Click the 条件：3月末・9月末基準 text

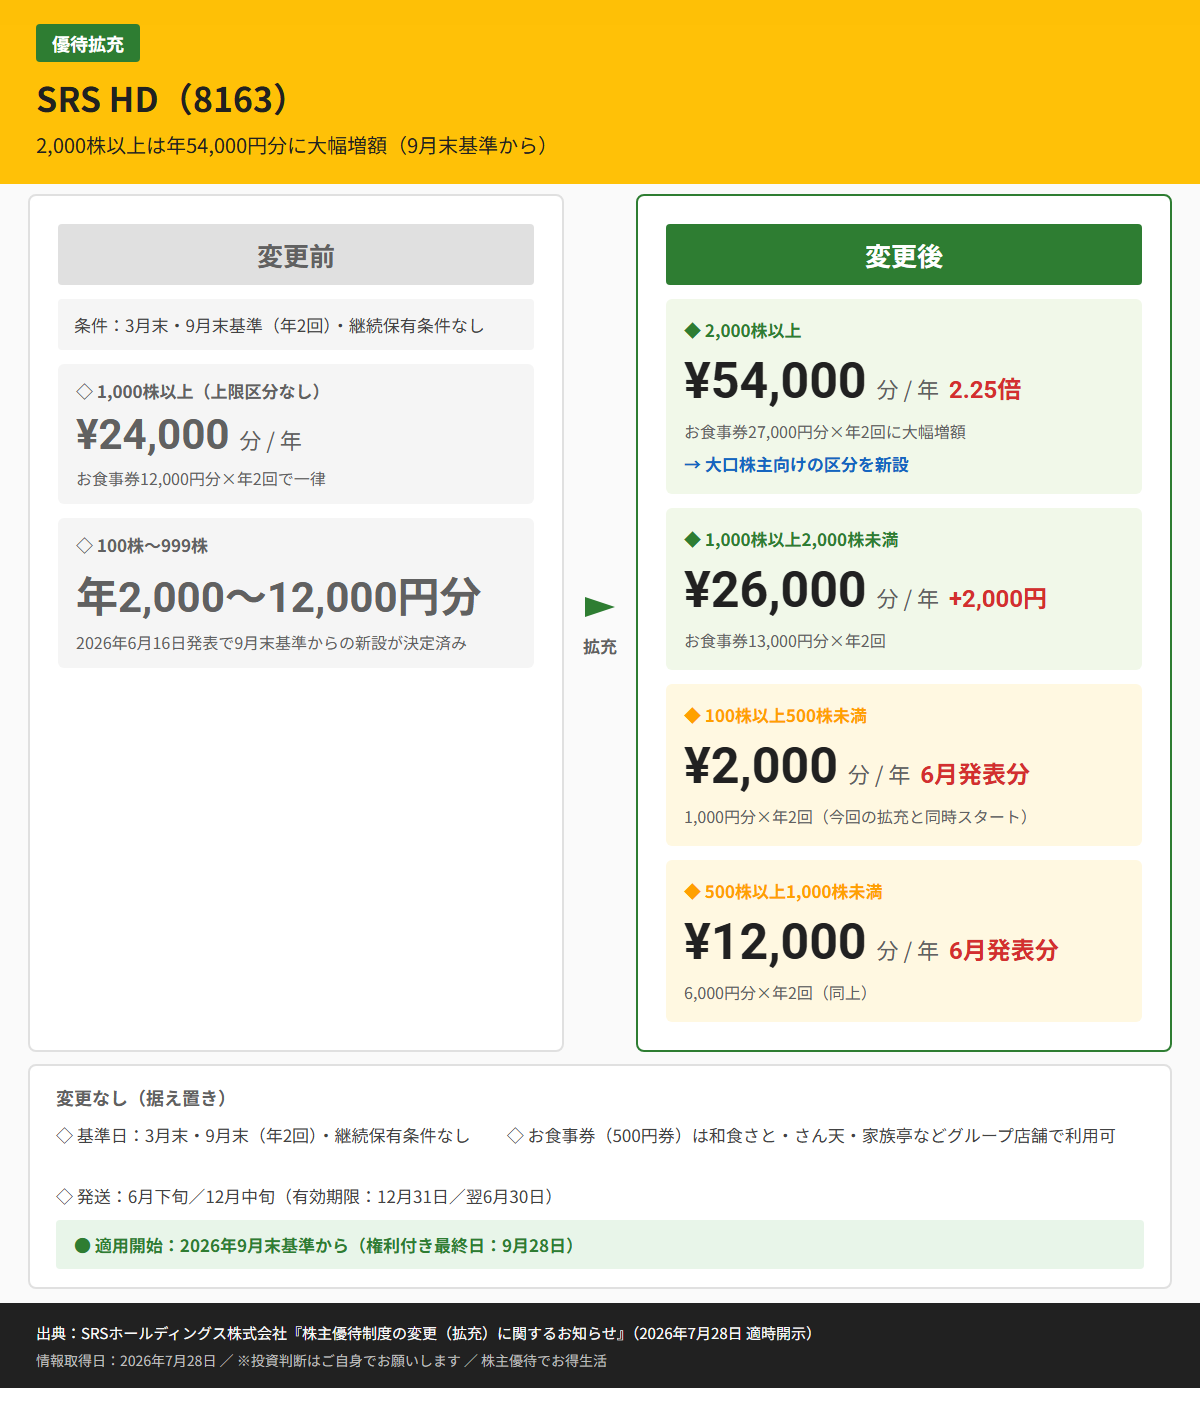[x=279, y=326]
